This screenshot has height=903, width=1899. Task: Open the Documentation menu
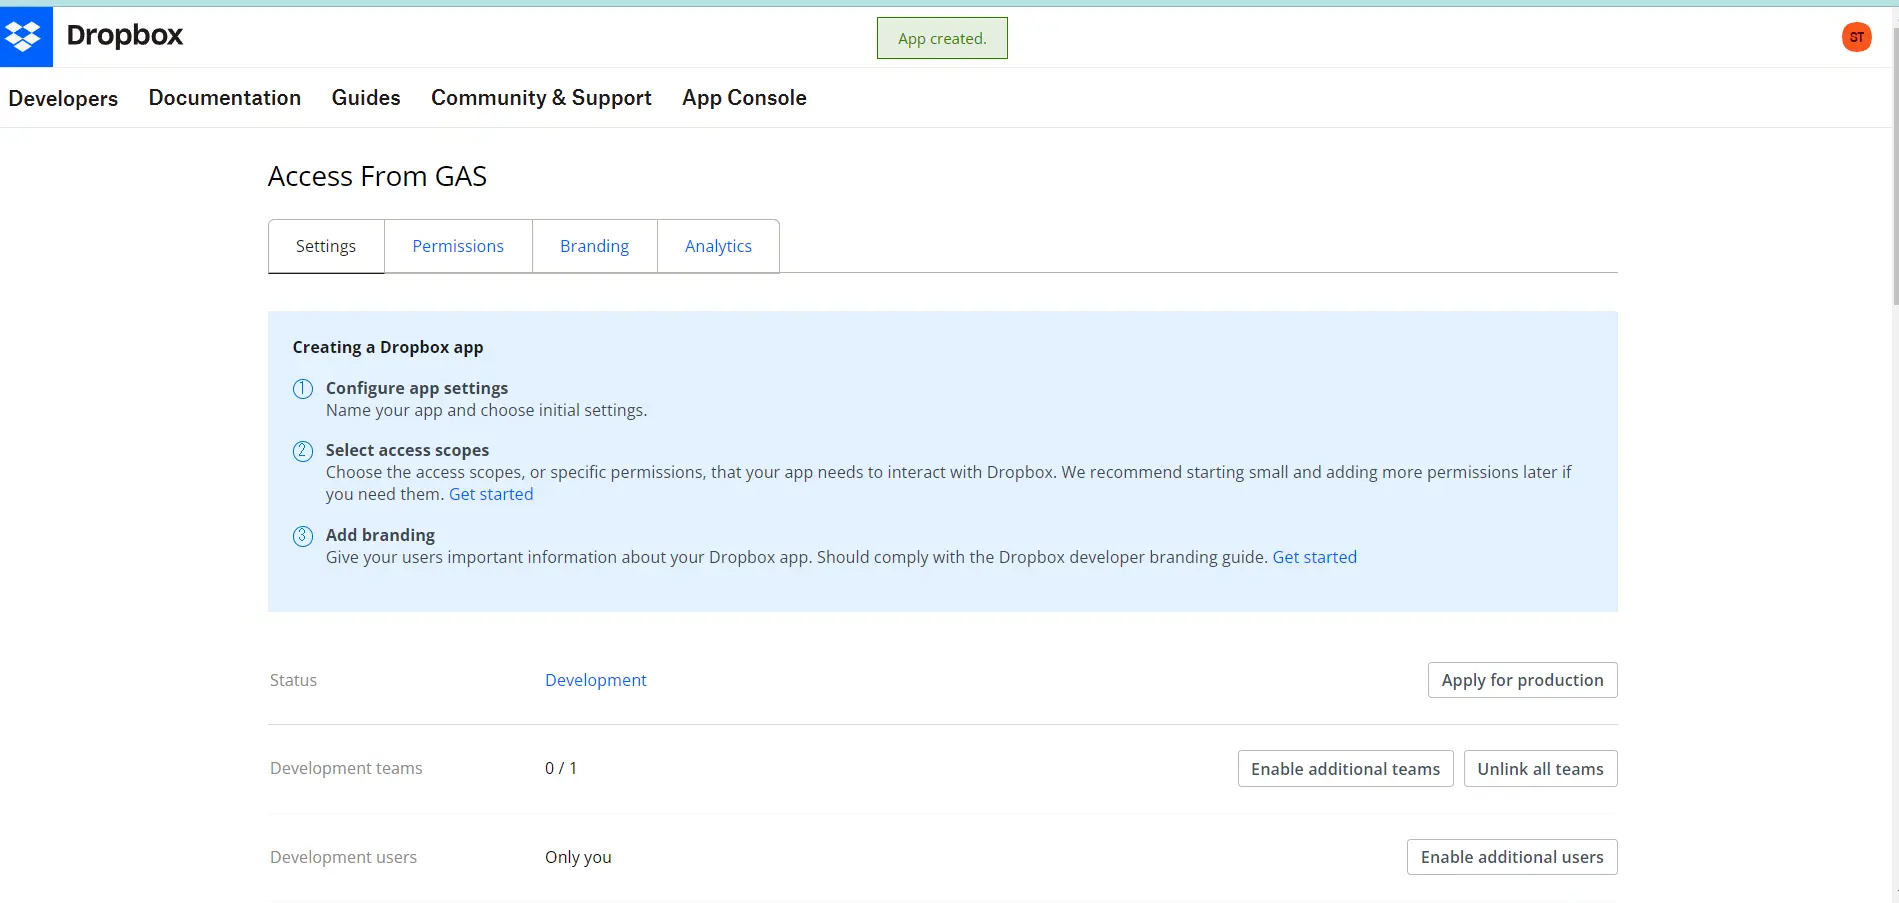click(225, 98)
